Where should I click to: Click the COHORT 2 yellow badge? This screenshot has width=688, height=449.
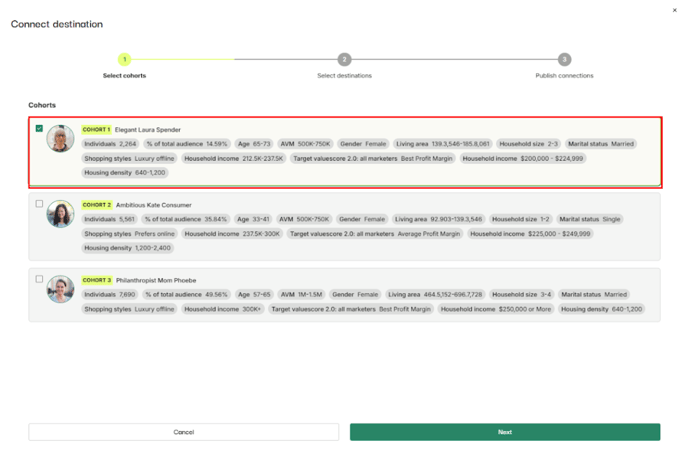coord(96,205)
